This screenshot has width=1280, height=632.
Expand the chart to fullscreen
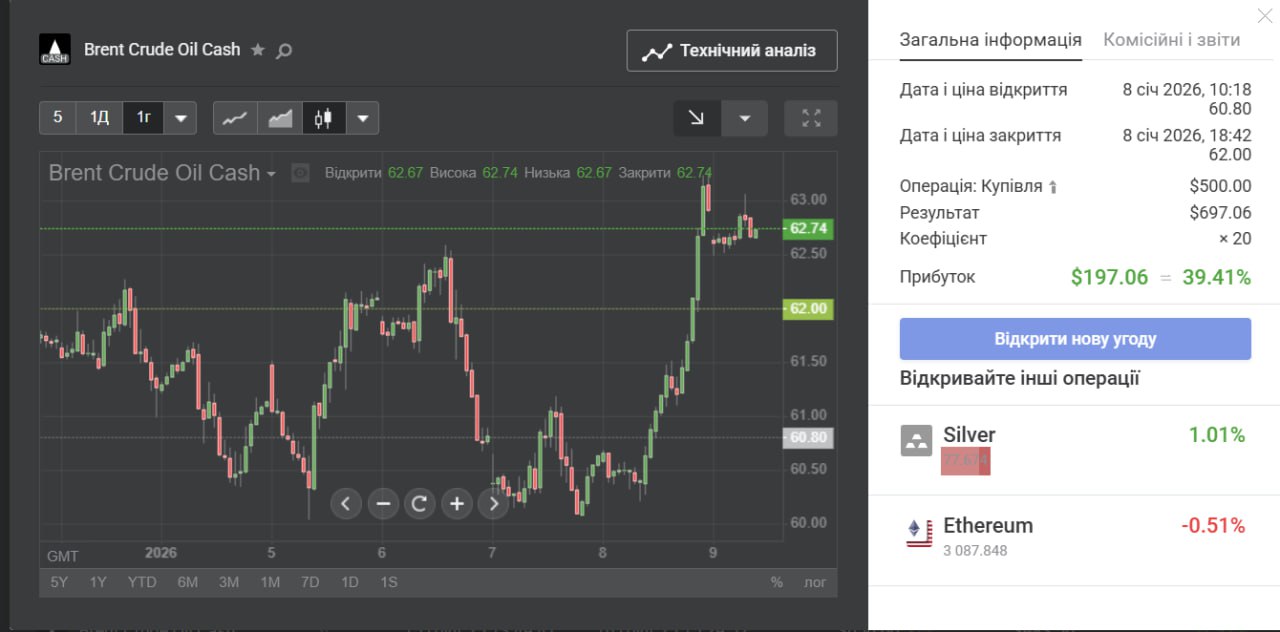[x=811, y=118]
